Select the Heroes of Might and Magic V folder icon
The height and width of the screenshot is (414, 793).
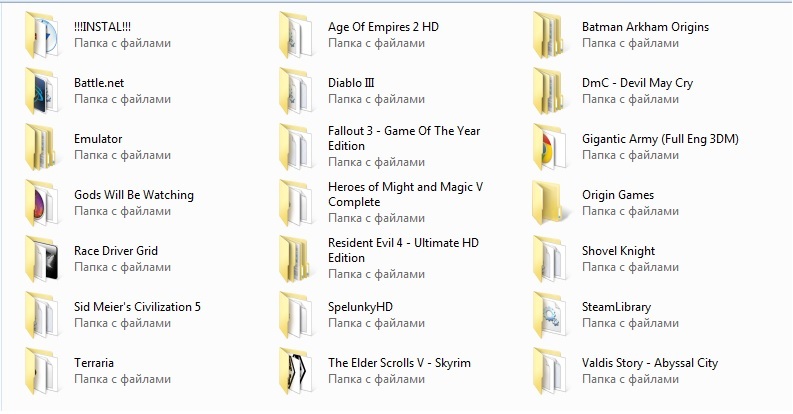296,203
